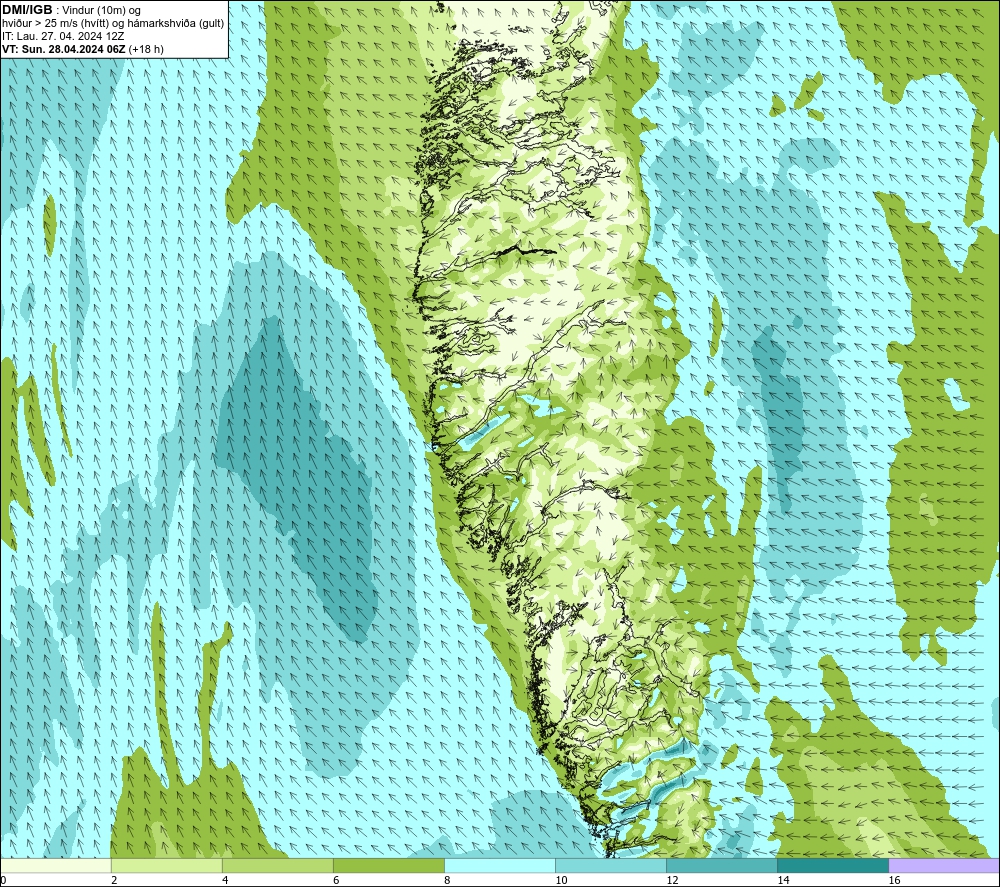
Task: Click the 'DMI/IGB : Vindur (10m) og' title line
Action: pos(71,10)
